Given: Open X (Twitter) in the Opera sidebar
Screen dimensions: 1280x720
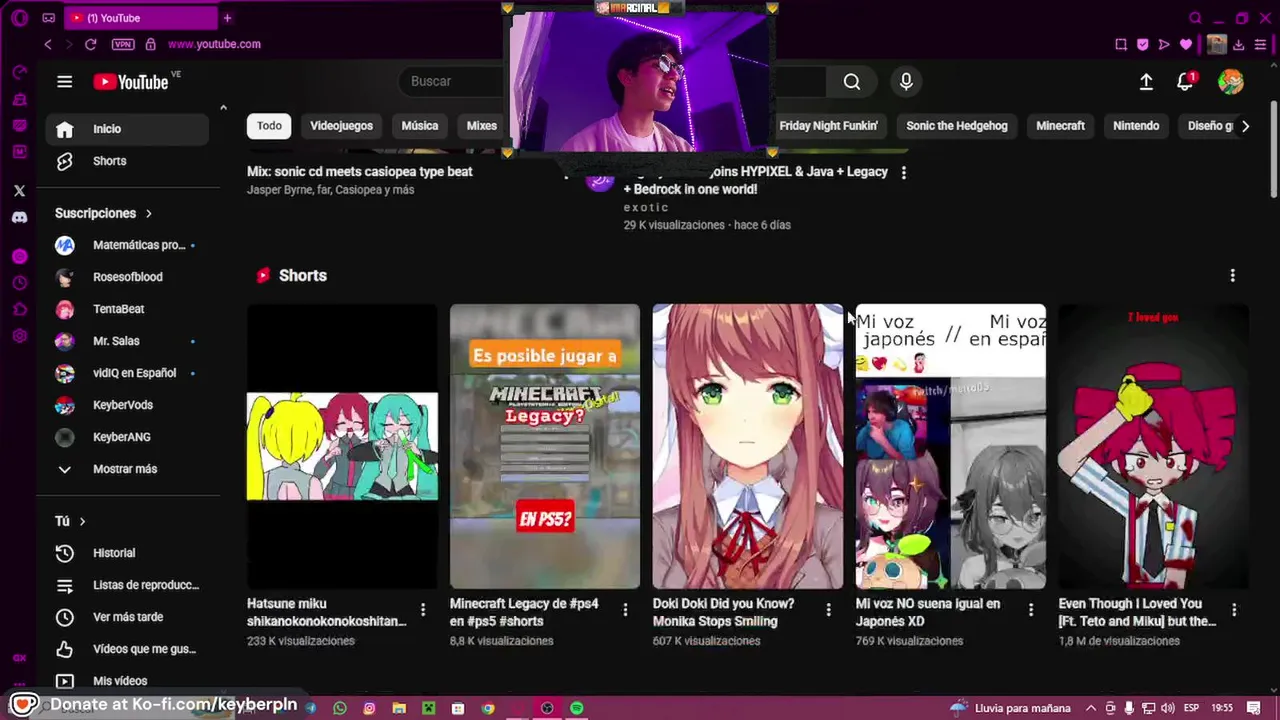Looking at the screenshot, I should 19,190.
